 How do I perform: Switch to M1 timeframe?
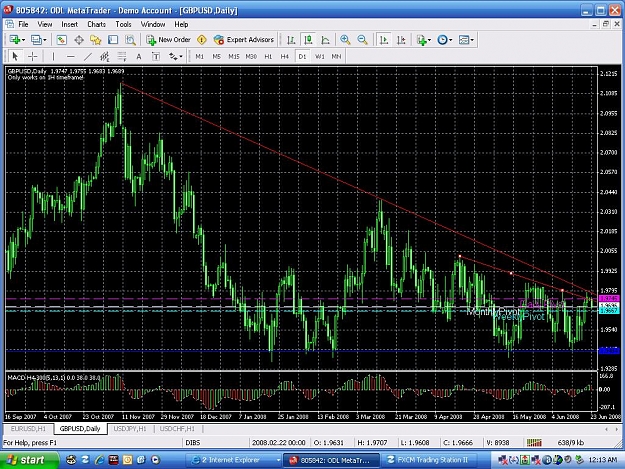[200, 57]
